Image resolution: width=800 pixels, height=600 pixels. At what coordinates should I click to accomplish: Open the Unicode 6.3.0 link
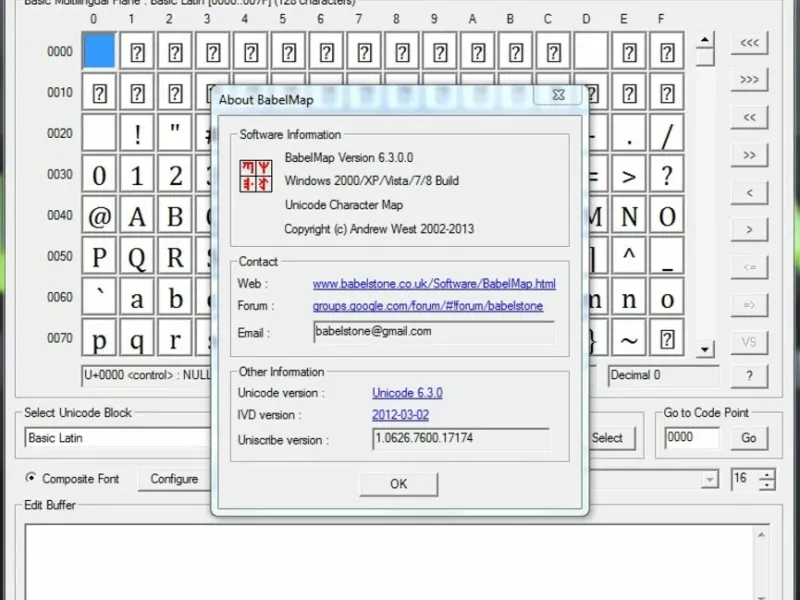pyautogui.click(x=407, y=393)
